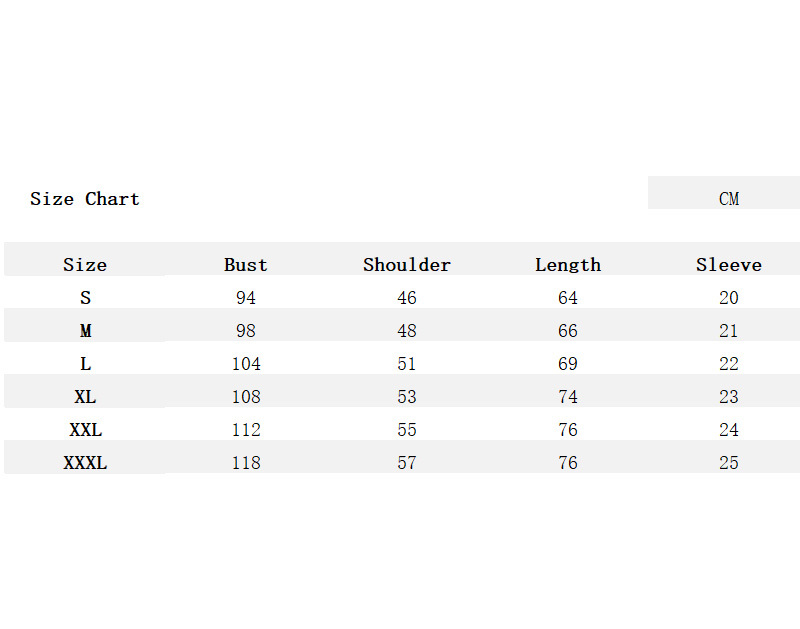This screenshot has height=629, width=800.
Task: Click the L size row label
Action: click(85, 364)
